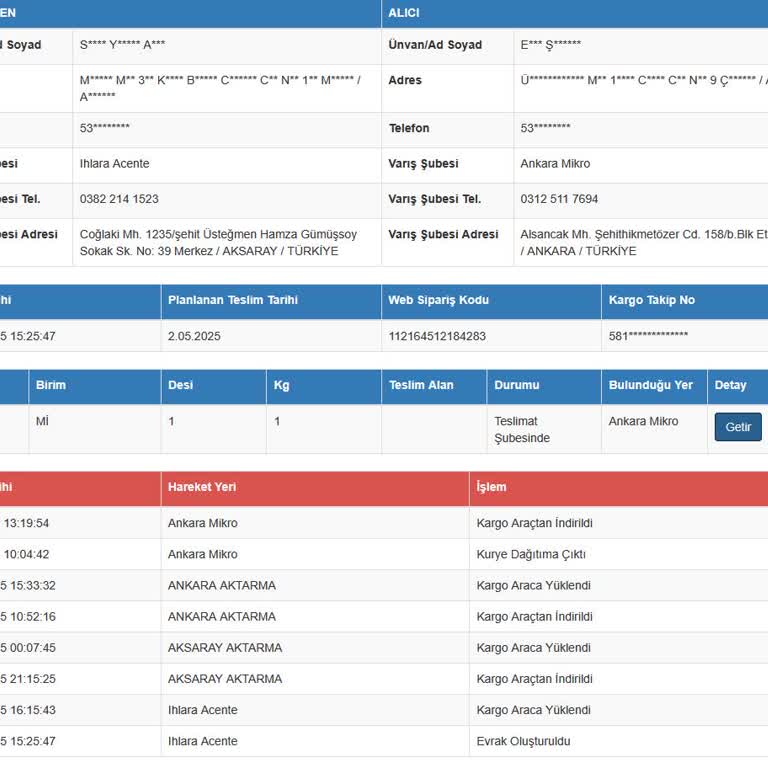Click the arrival branch phone 0312 511 7694

(x=559, y=199)
